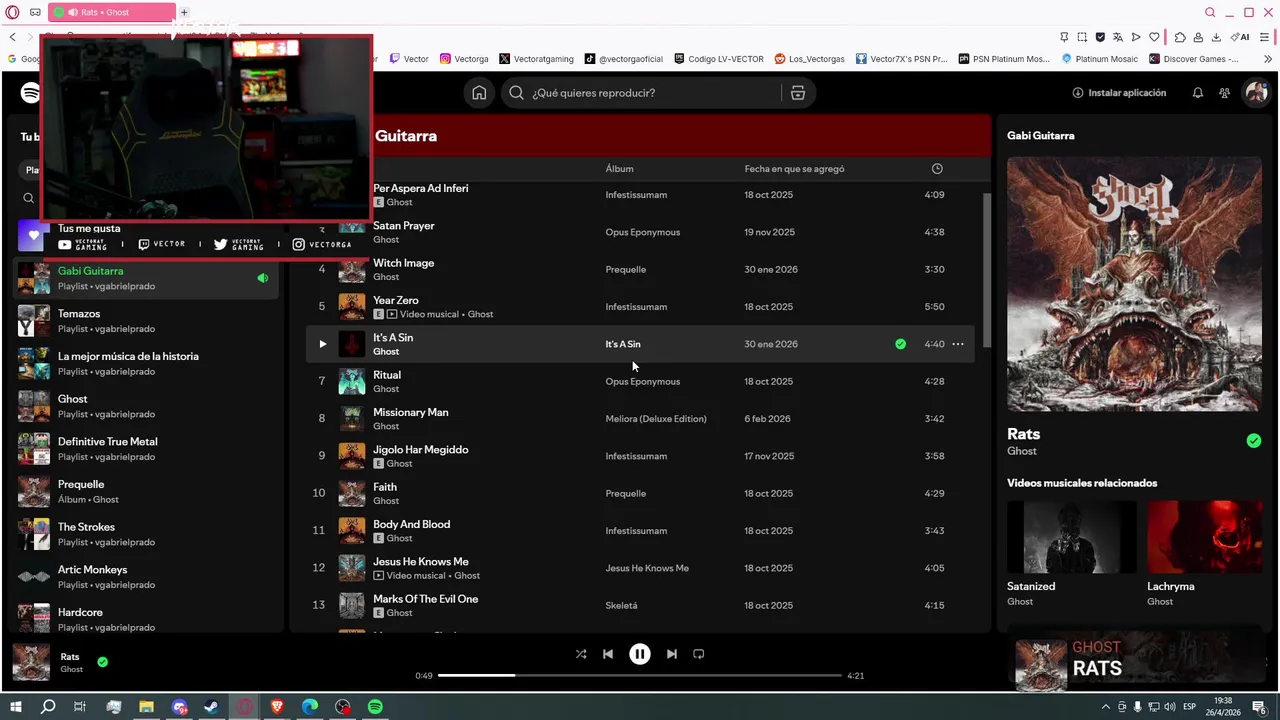Image resolution: width=1280 pixels, height=720 pixels.
Task: Toggle repeat mode
Action: (699, 654)
